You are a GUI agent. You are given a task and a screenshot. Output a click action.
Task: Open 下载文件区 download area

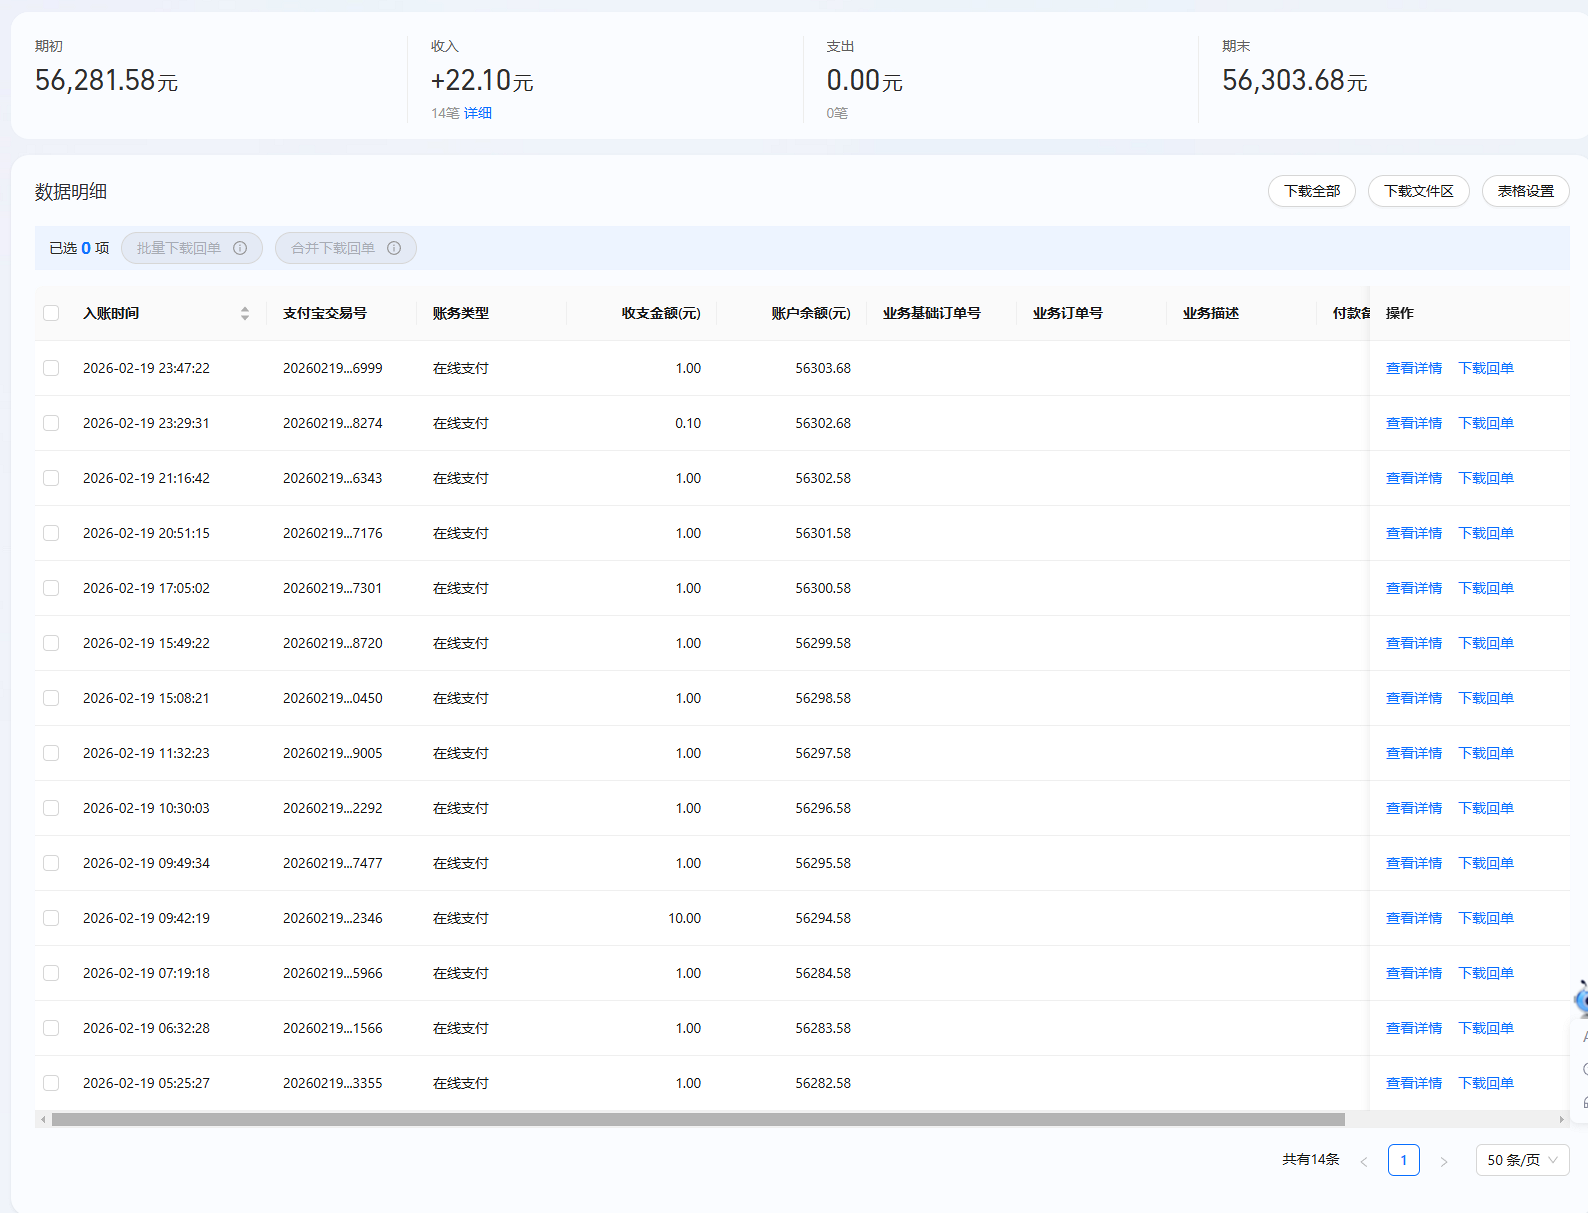[x=1418, y=191]
